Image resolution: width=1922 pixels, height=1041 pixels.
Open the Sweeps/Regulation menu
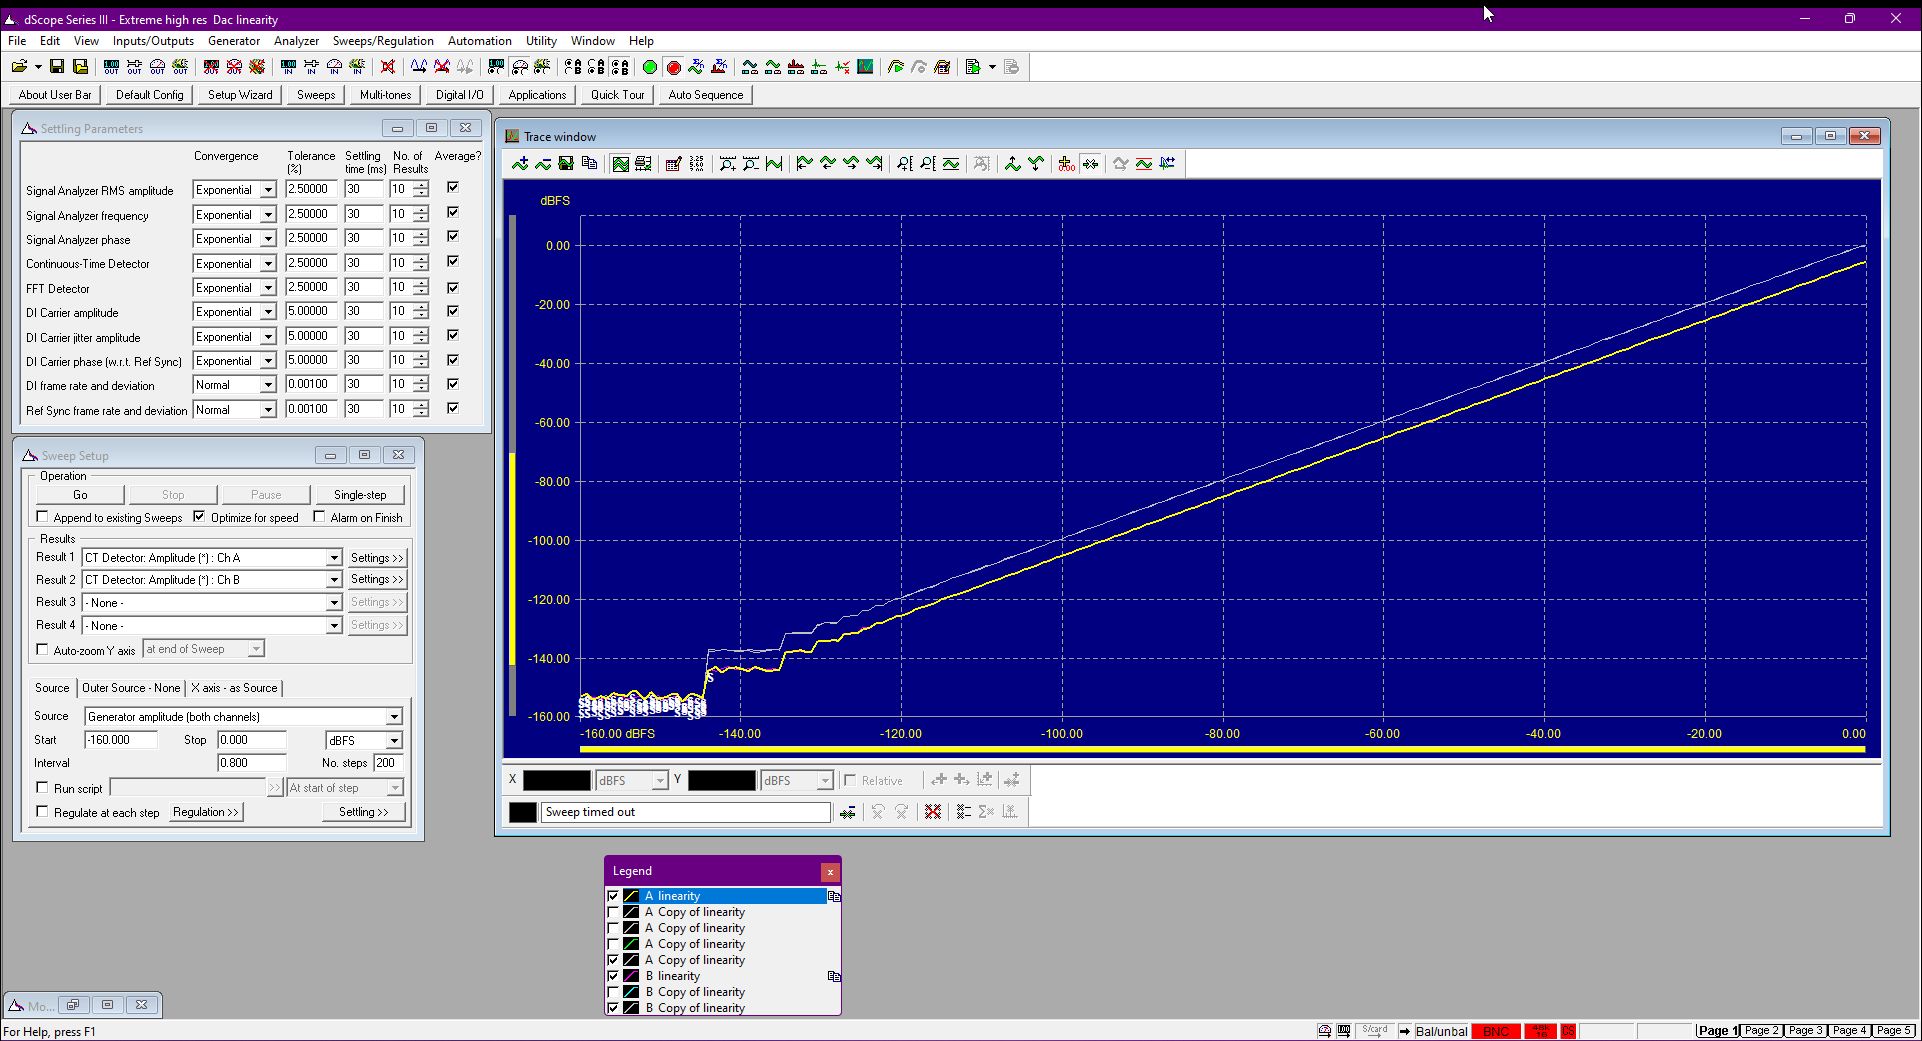point(383,41)
